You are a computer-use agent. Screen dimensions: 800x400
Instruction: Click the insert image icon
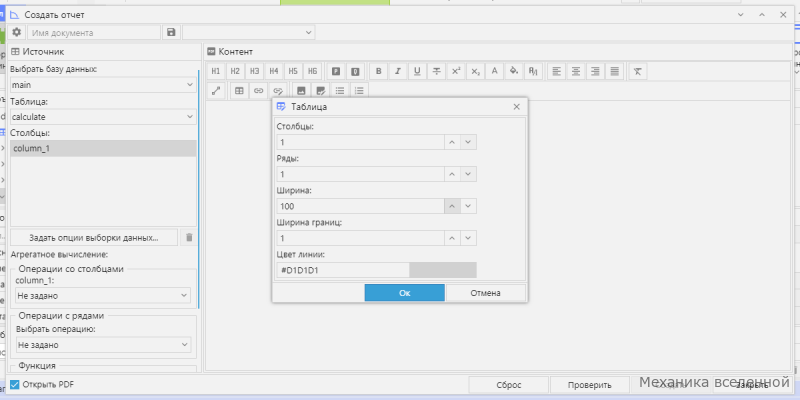point(301,91)
